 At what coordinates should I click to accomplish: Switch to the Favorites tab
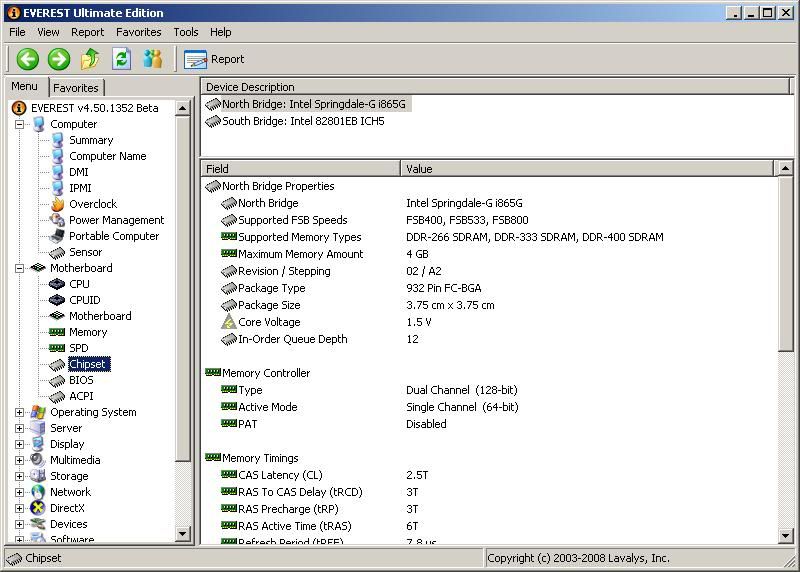point(76,88)
